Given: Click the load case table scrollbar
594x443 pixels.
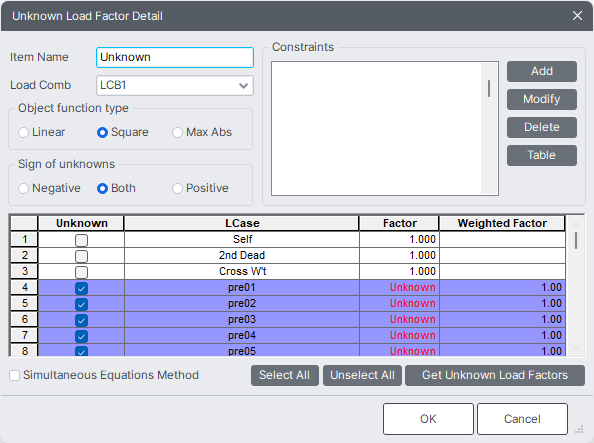Looking at the screenshot, I should 576,286.
